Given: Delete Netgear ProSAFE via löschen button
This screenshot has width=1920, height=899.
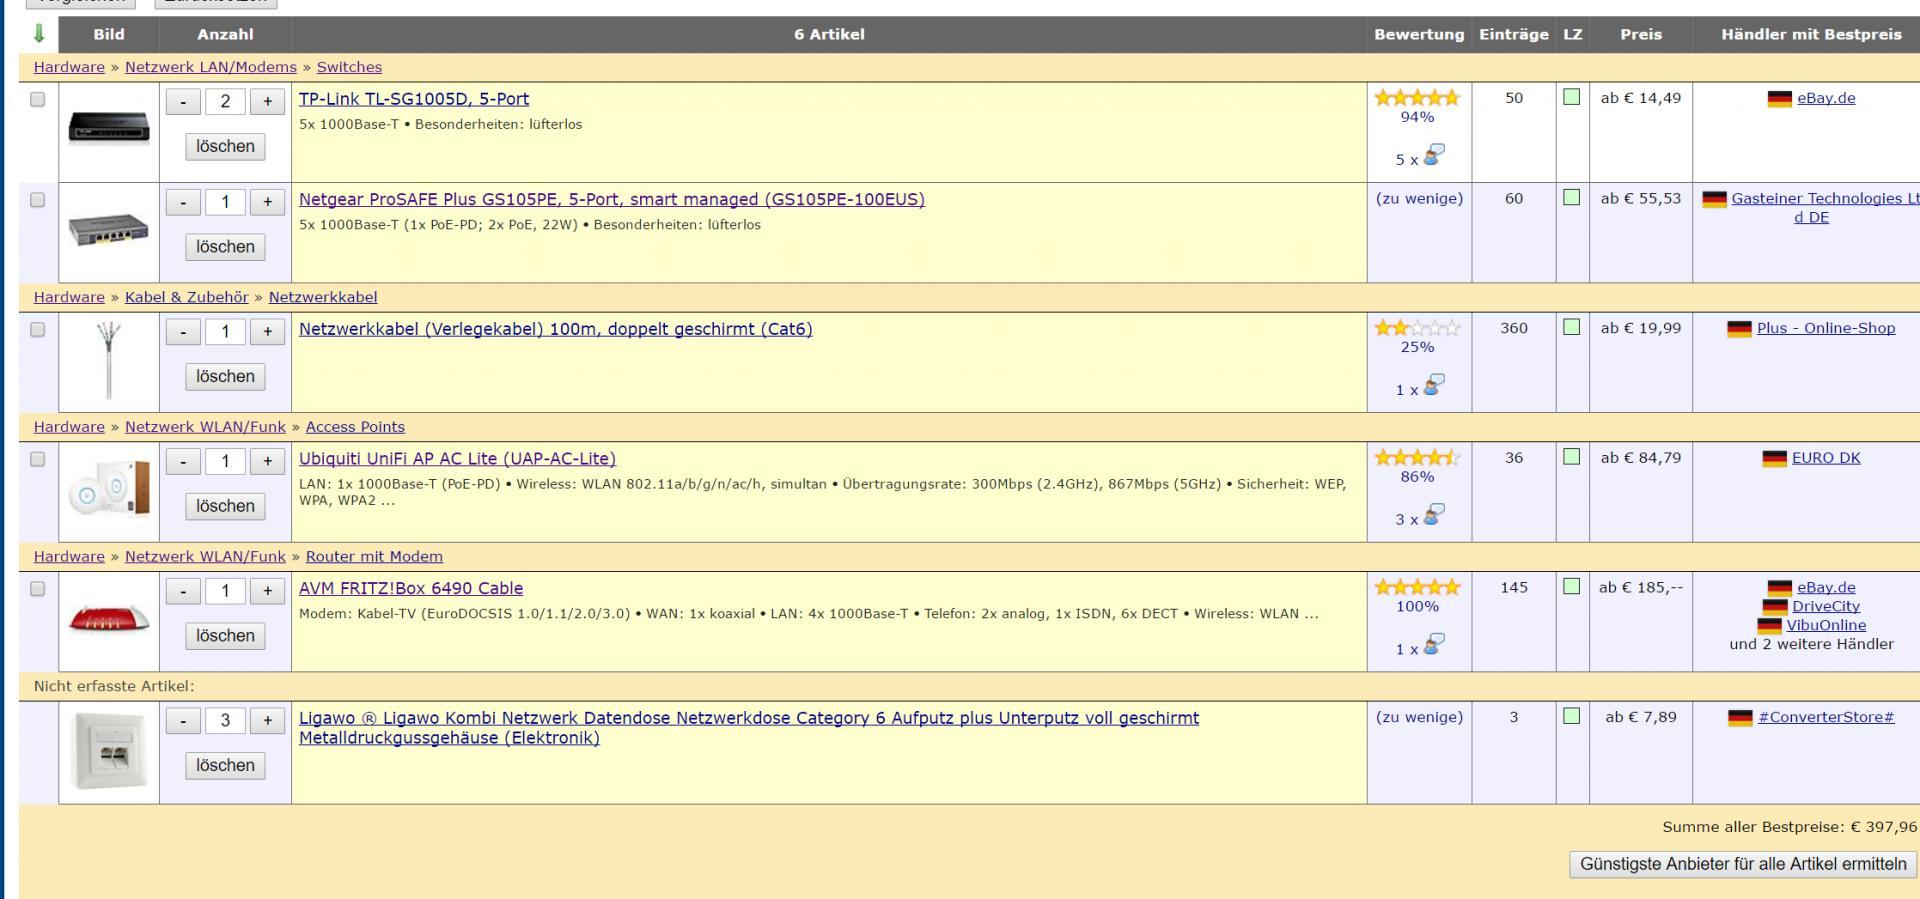Looking at the screenshot, I should coord(225,247).
